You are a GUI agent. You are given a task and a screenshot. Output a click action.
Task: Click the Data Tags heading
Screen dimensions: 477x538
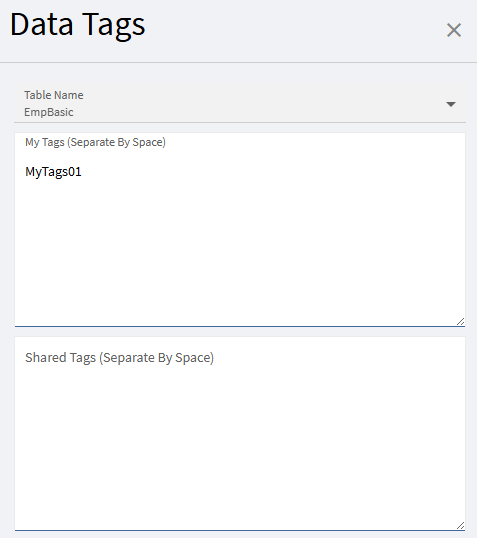pos(78,25)
